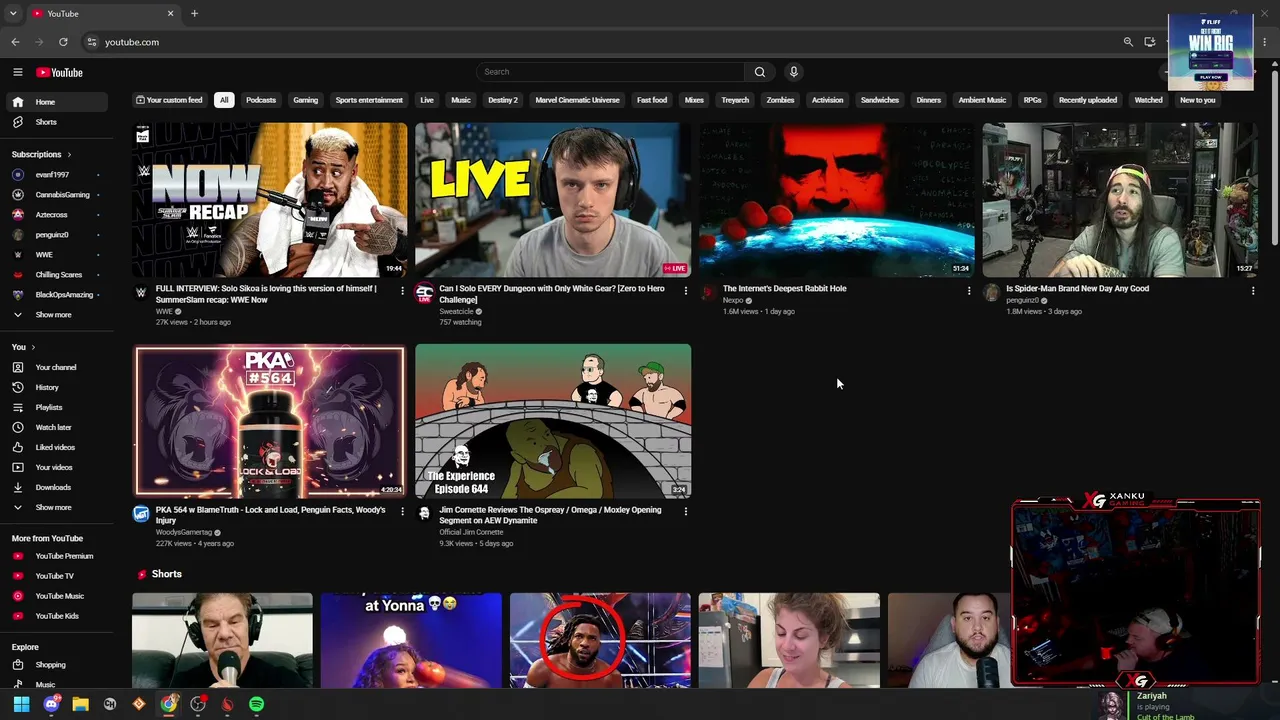1280x720 pixels.
Task: Click the Your custom feed button
Action: (170, 100)
